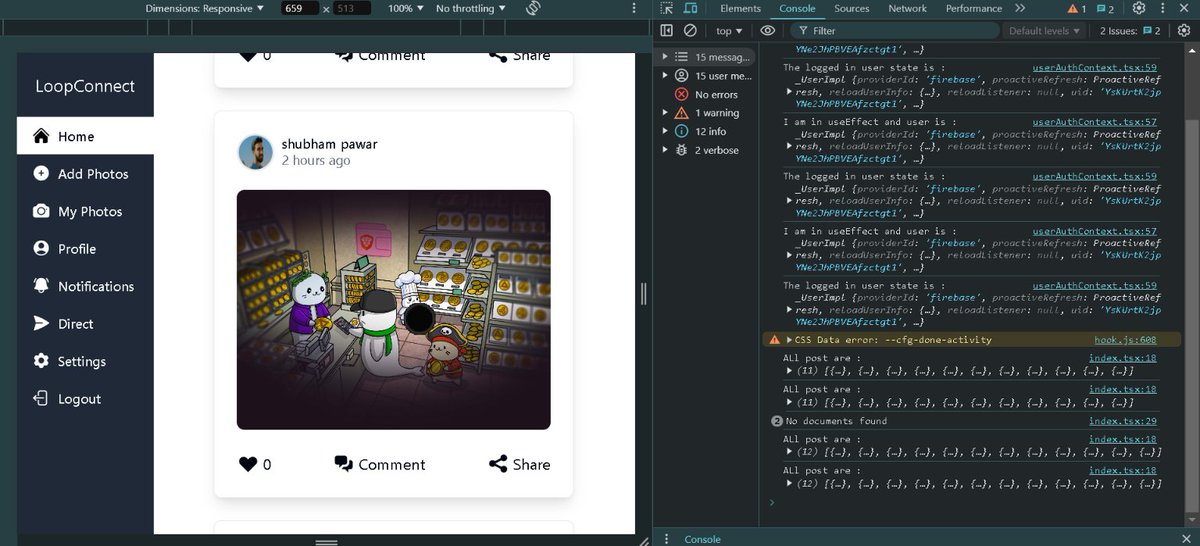The image size is (1200, 546).
Task: Edit the viewport width field 659
Action: pos(300,8)
